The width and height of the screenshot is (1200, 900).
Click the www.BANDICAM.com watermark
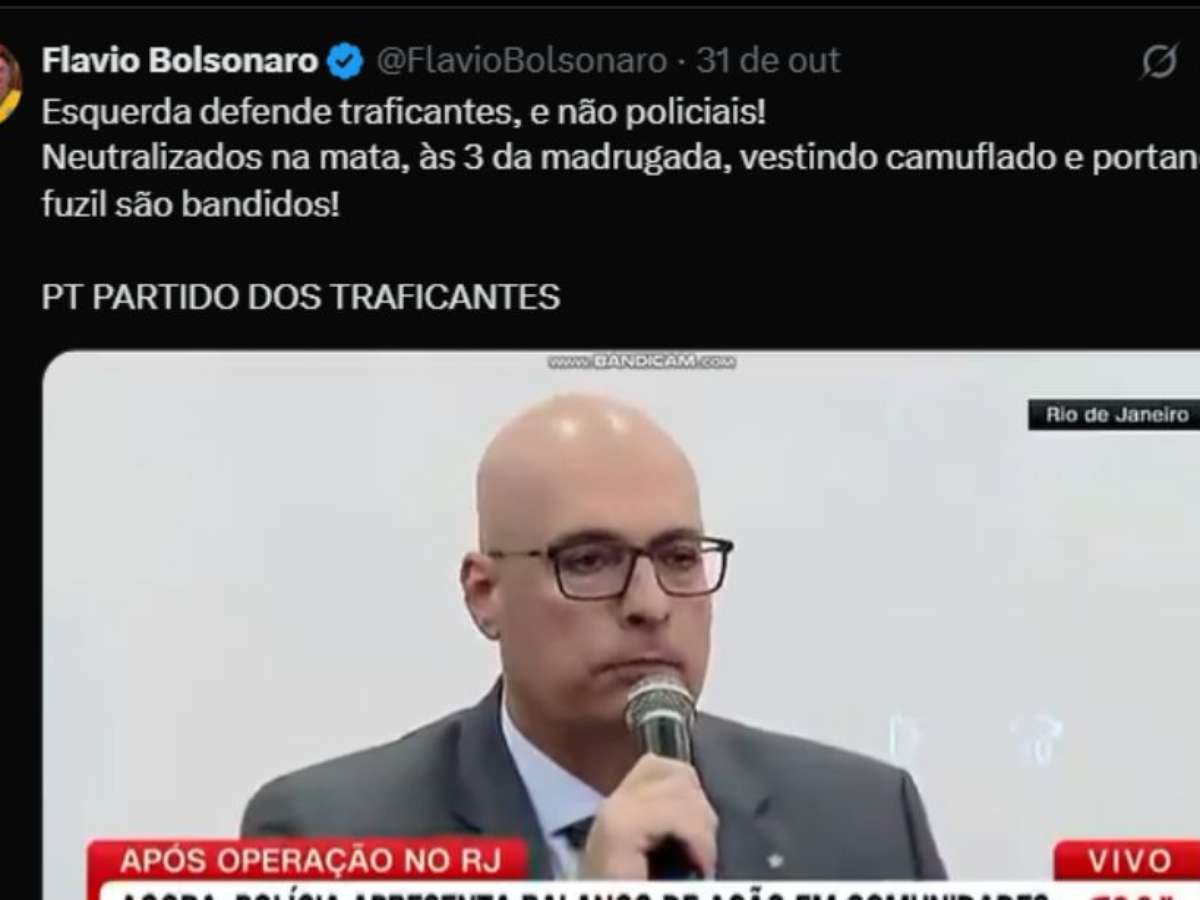(641, 362)
